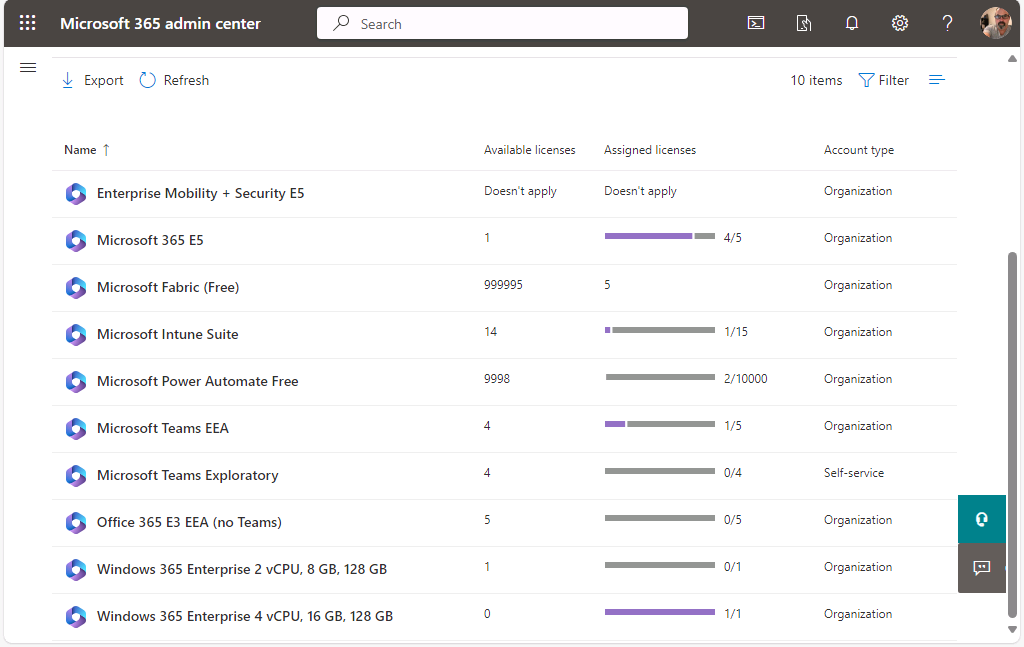Open the account profile picture

(x=995, y=24)
